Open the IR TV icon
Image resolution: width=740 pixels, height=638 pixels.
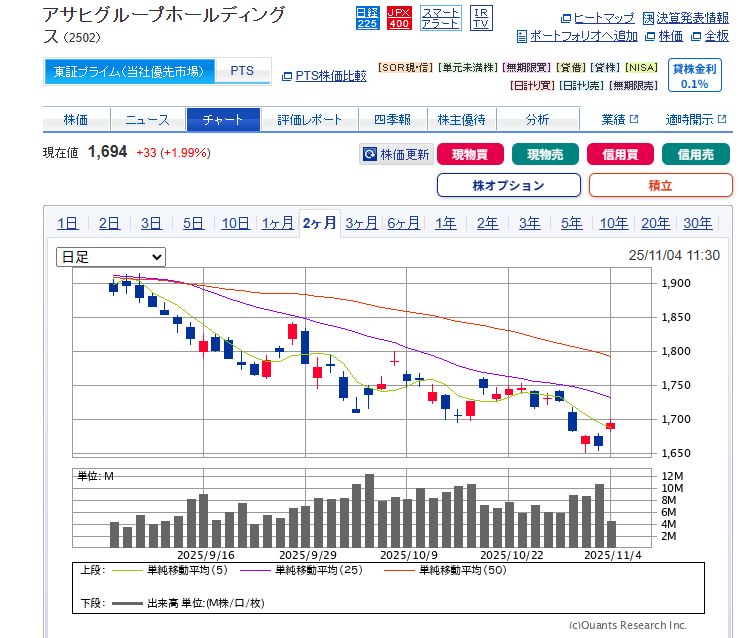point(481,17)
